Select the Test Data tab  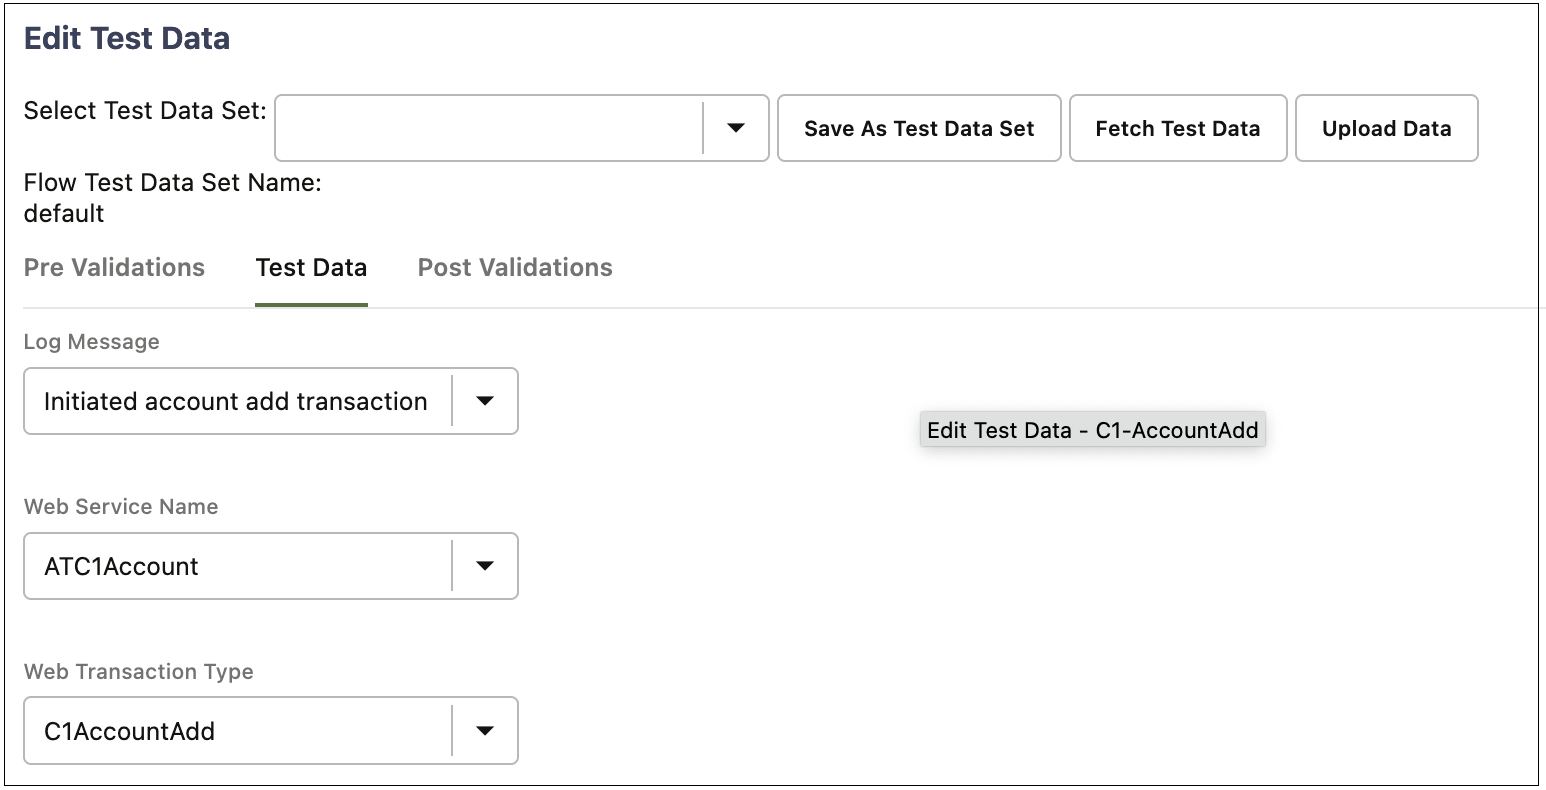pos(311,268)
